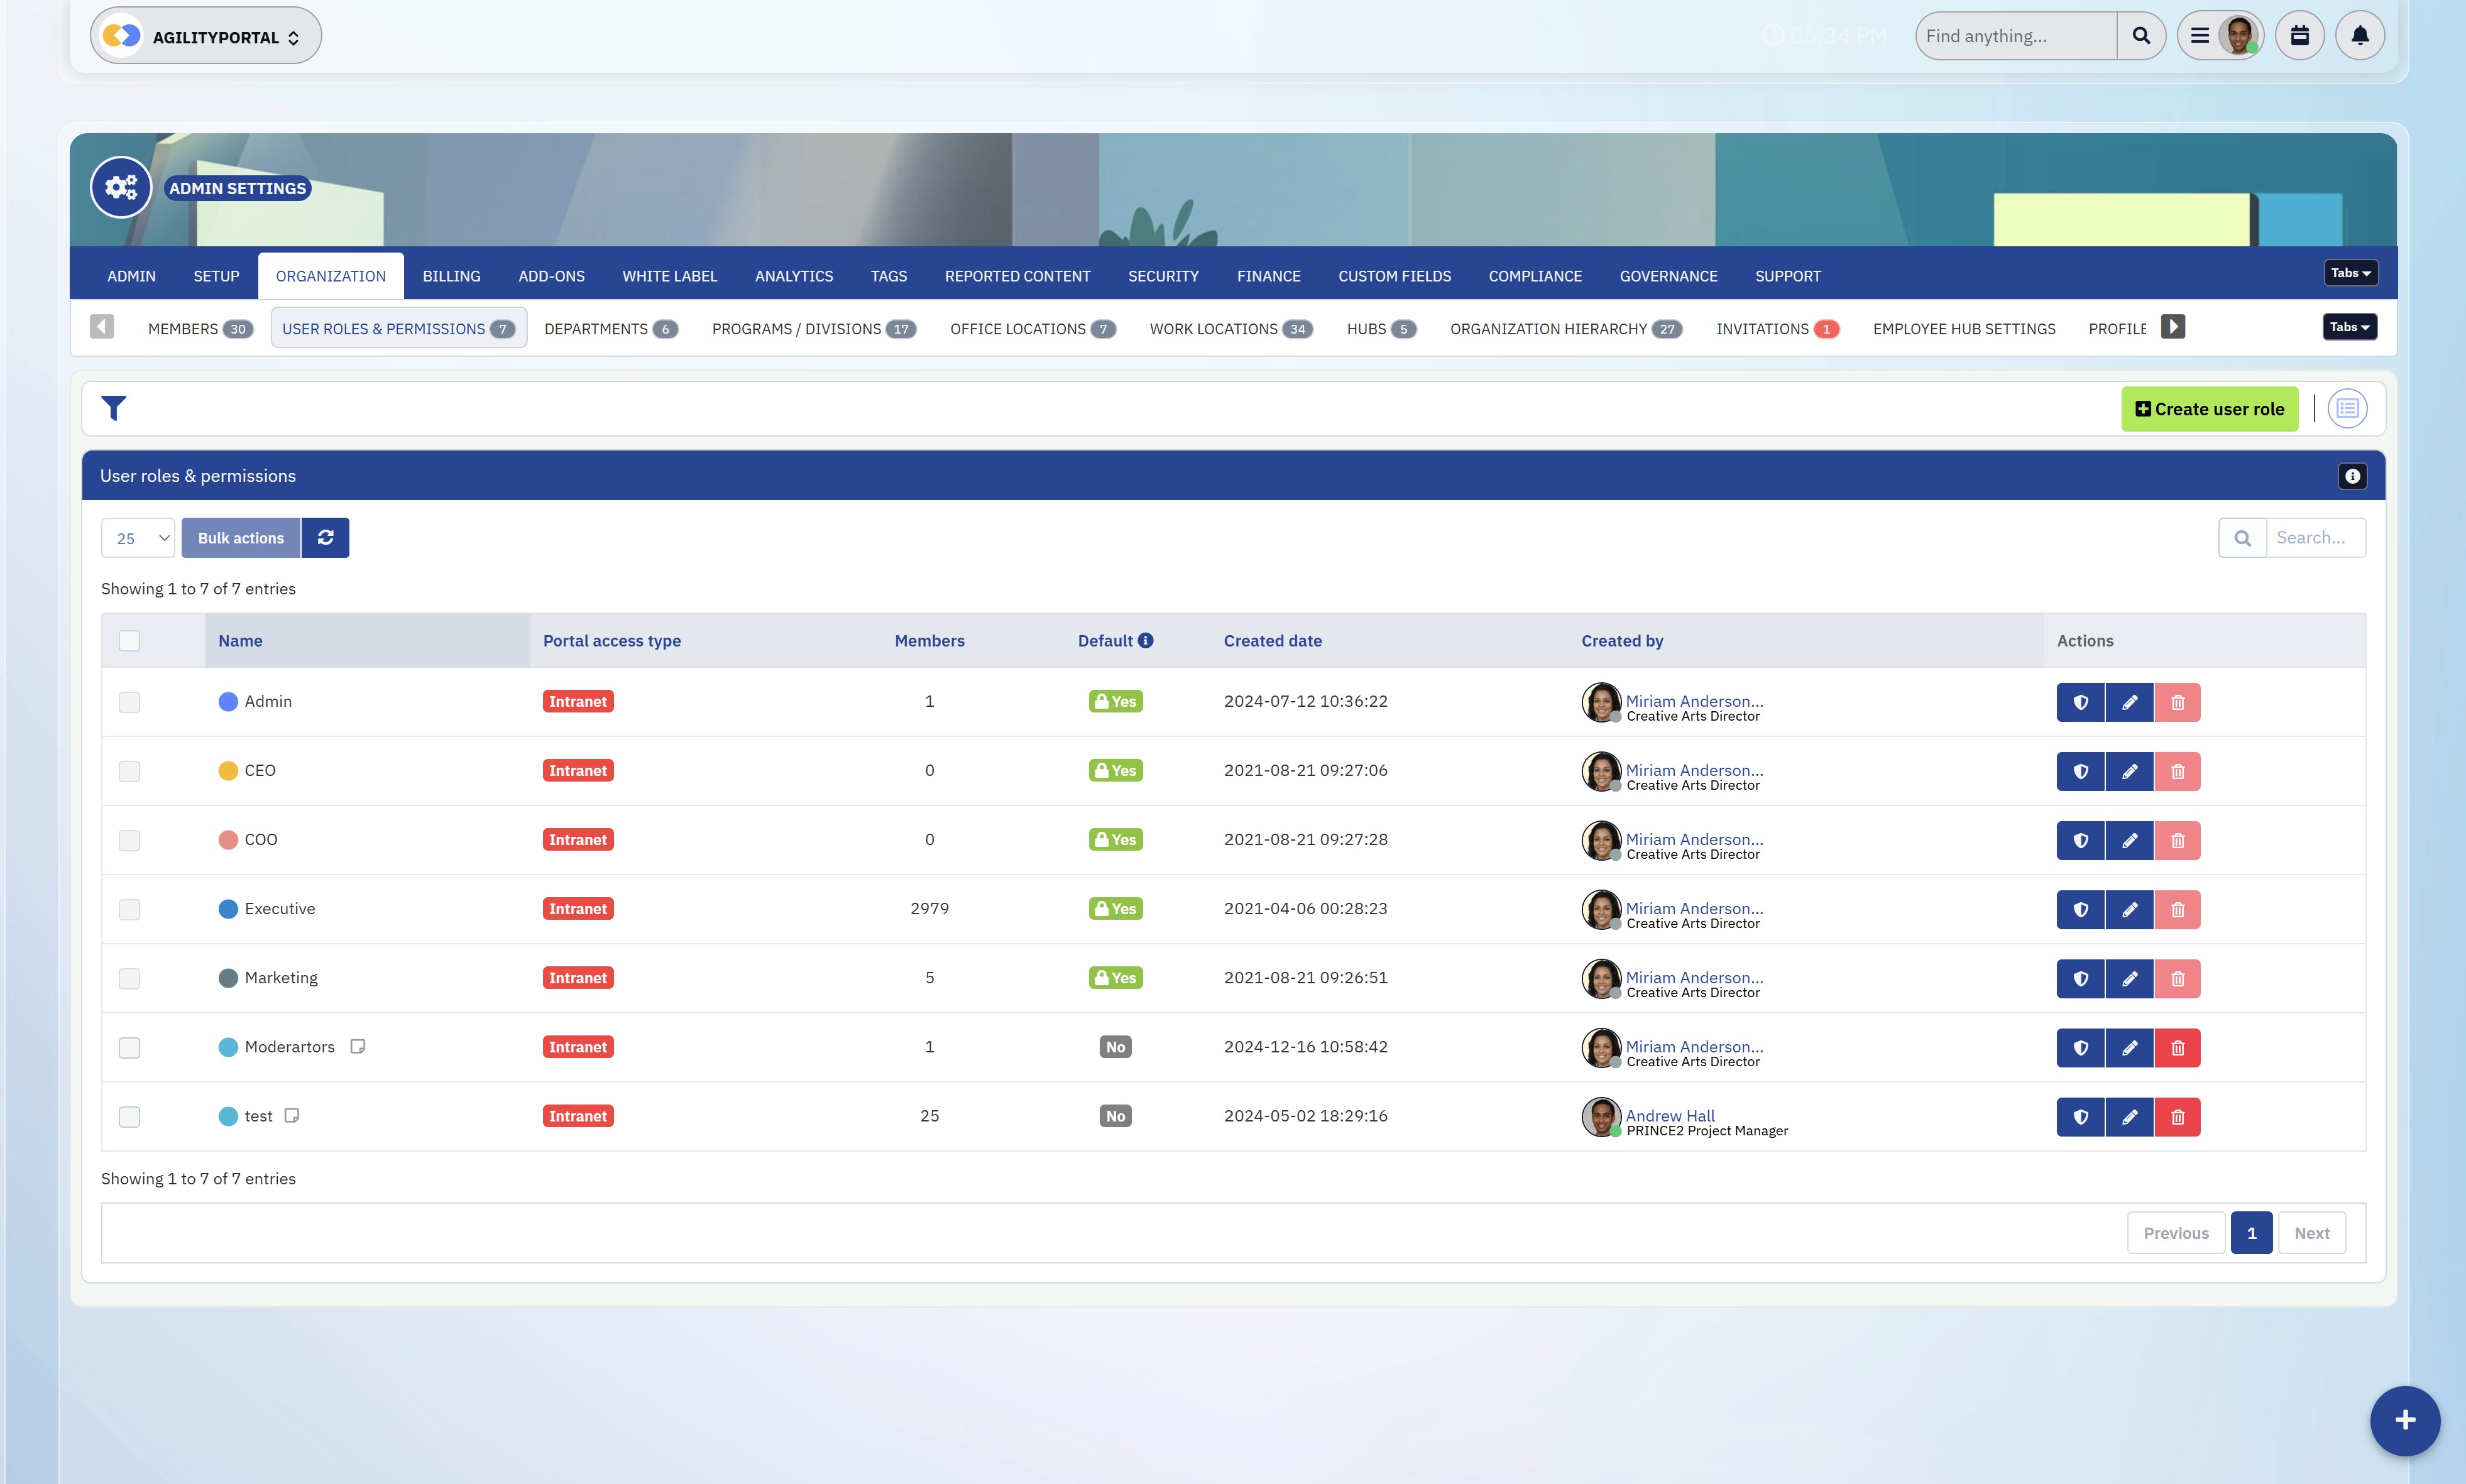Click the info icon in panel header
The height and width of the screenshot is (1484, 2466).
coord(2352,476)
